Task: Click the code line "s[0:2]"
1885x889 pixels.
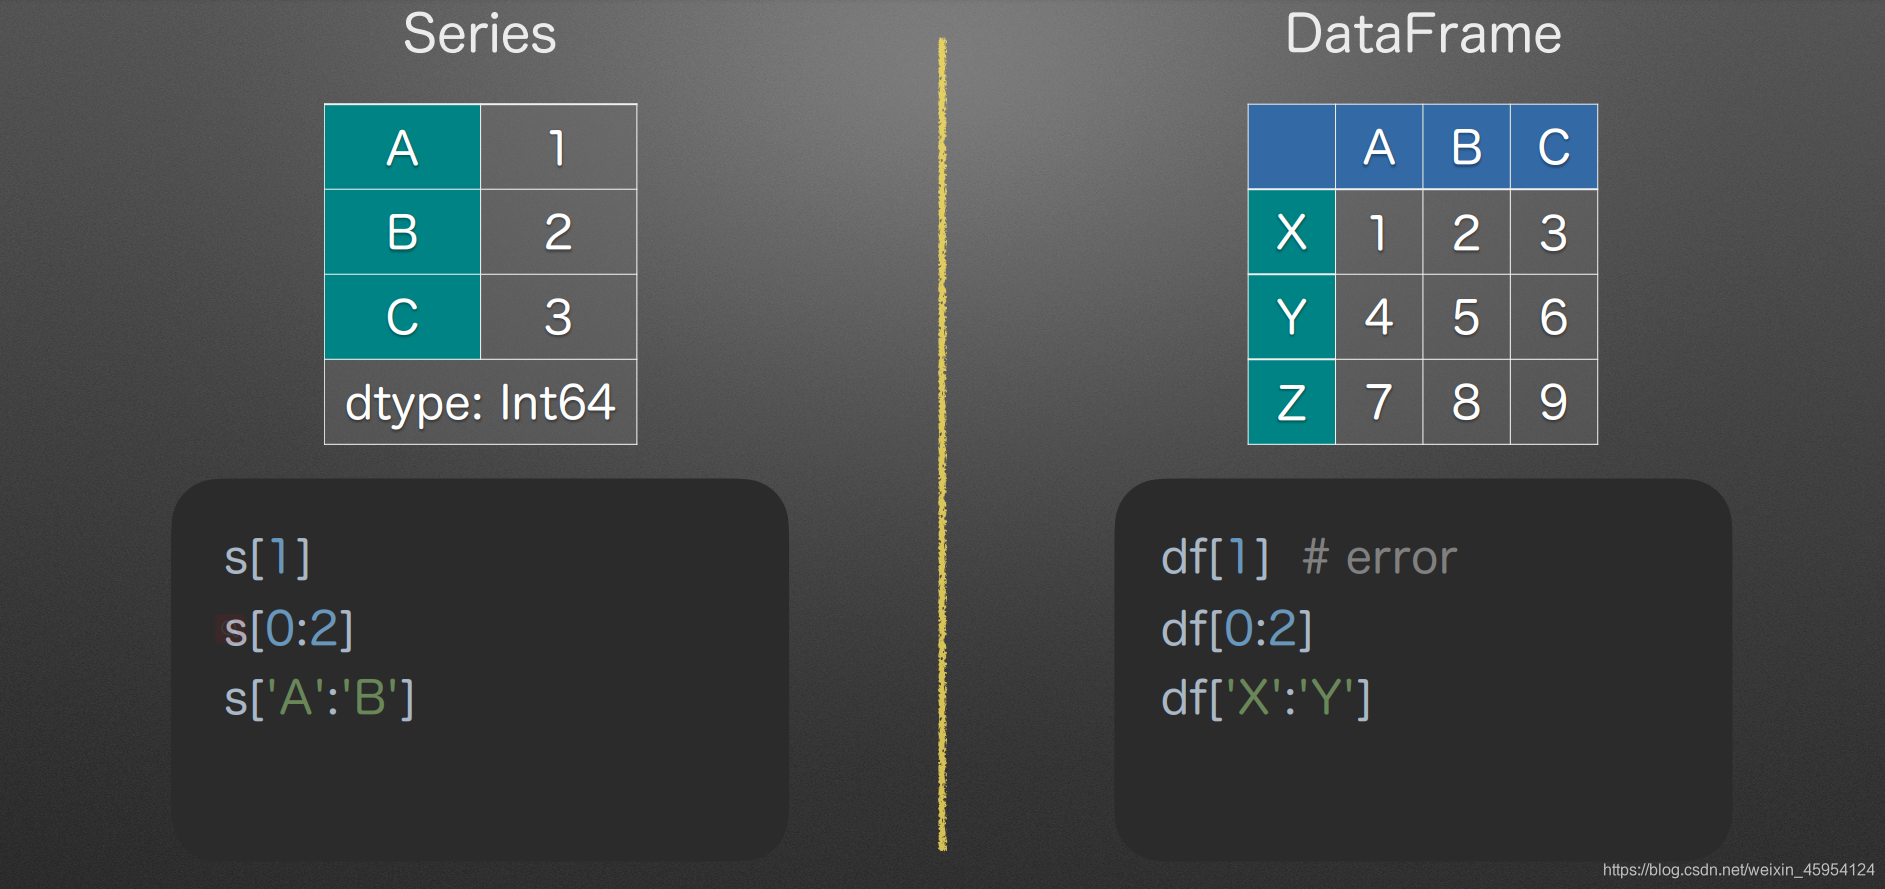Action: tap(289, 629)
